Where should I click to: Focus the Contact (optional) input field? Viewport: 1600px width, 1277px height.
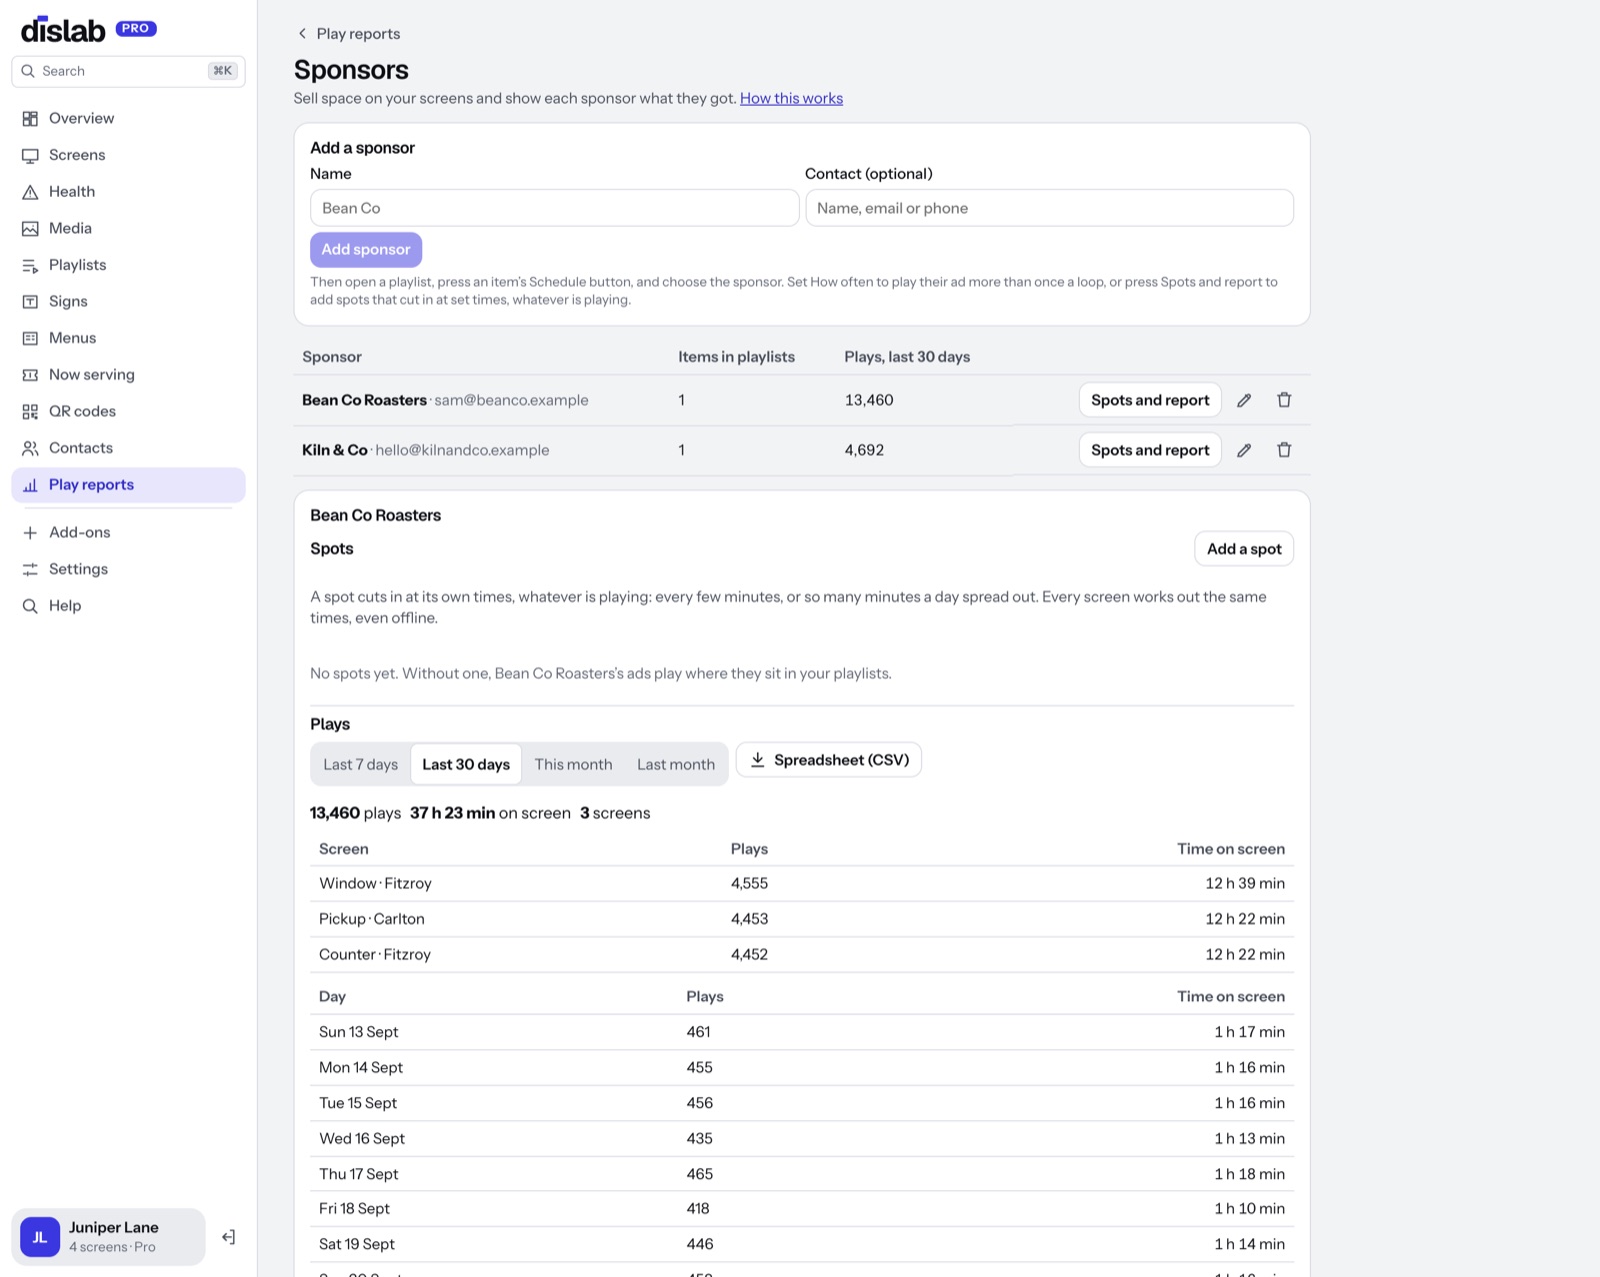pyautogui.click(x=1049, y=208)
